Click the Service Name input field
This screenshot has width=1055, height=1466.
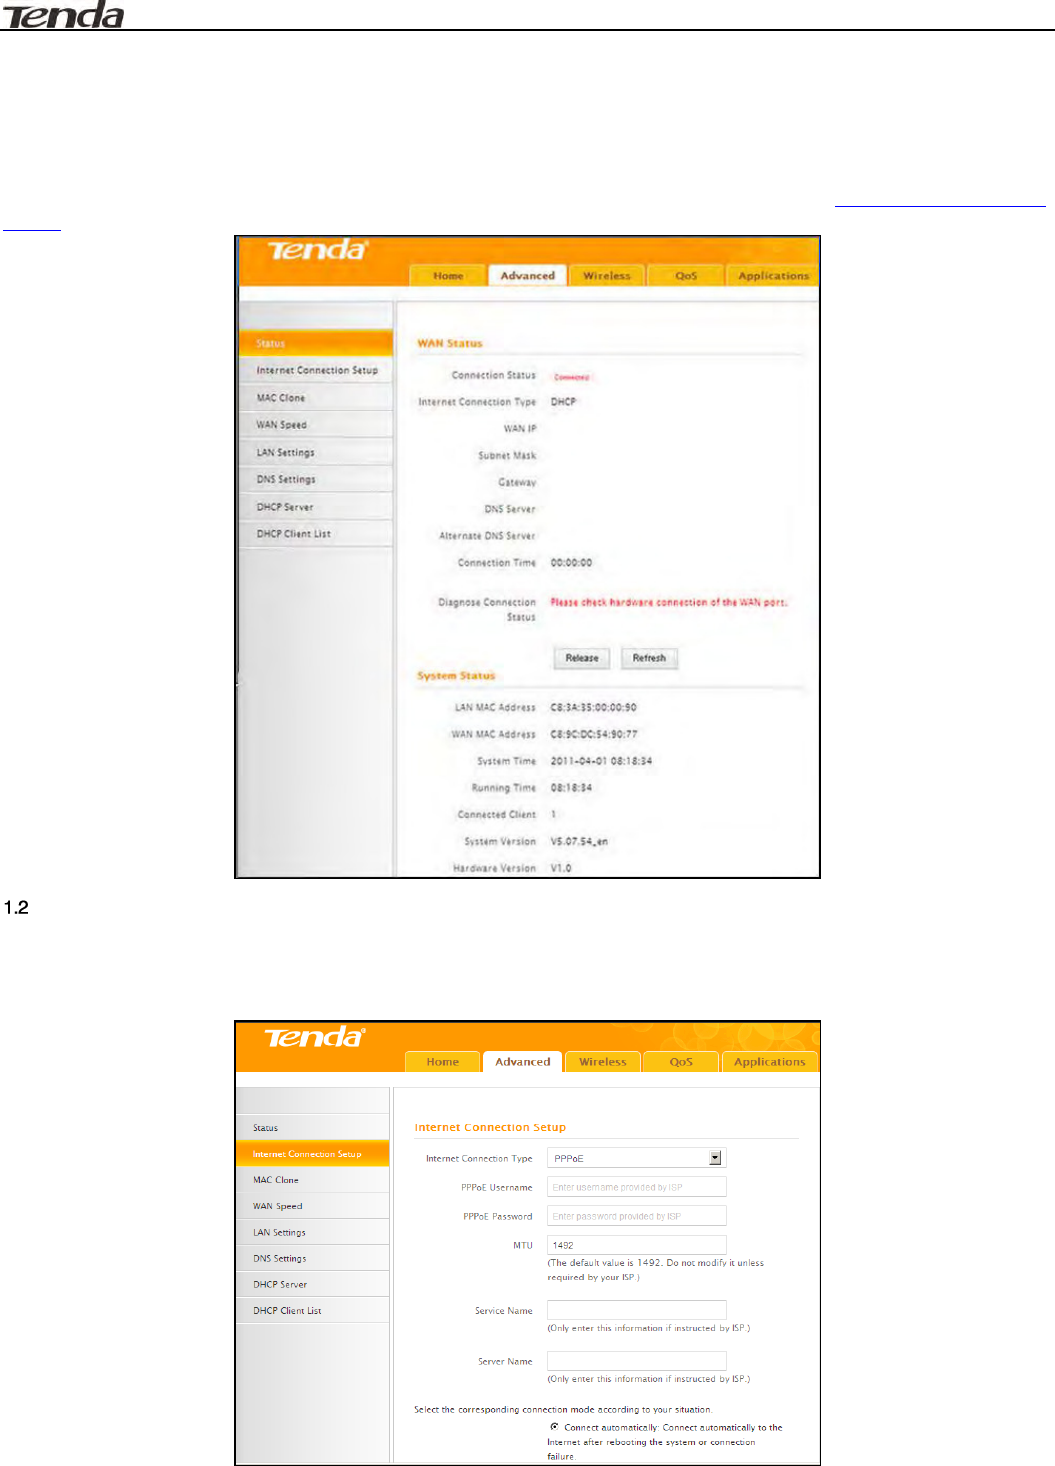click(636, 1310)
